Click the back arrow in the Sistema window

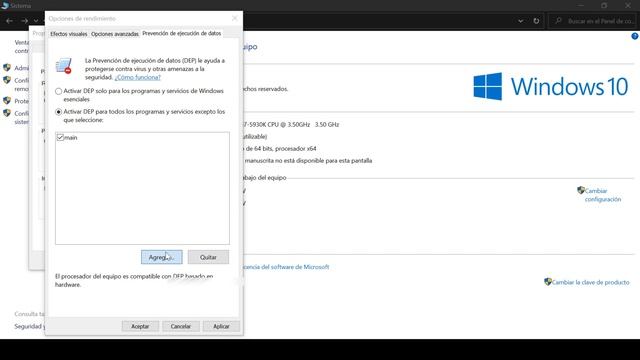pos(9,20)
